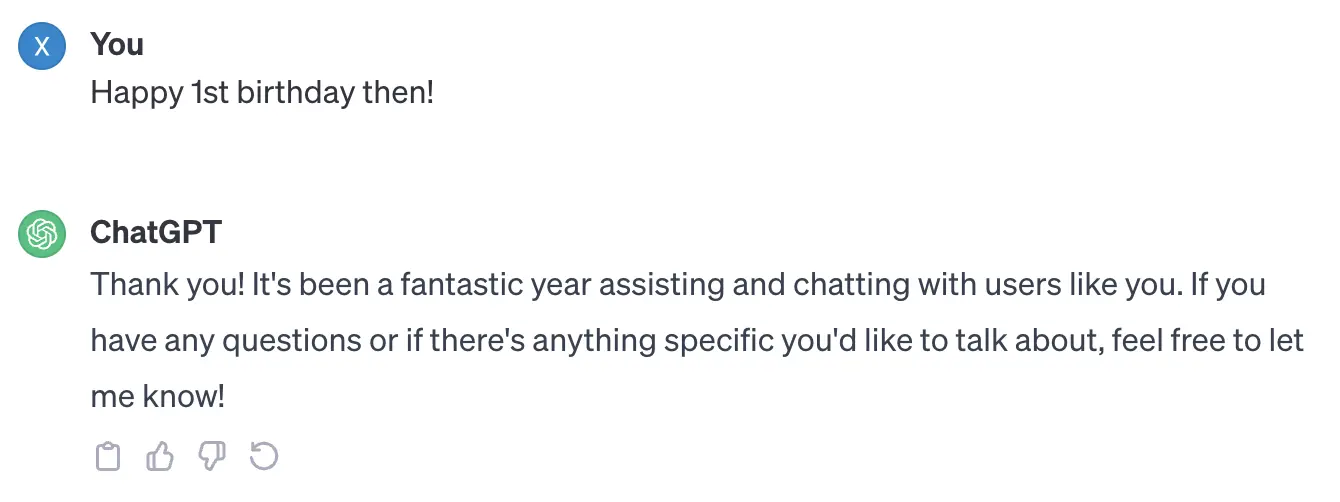Click the blue "X" user avatar
Image resolution: width=1340 pixels, height=502 pixels.
42,47
